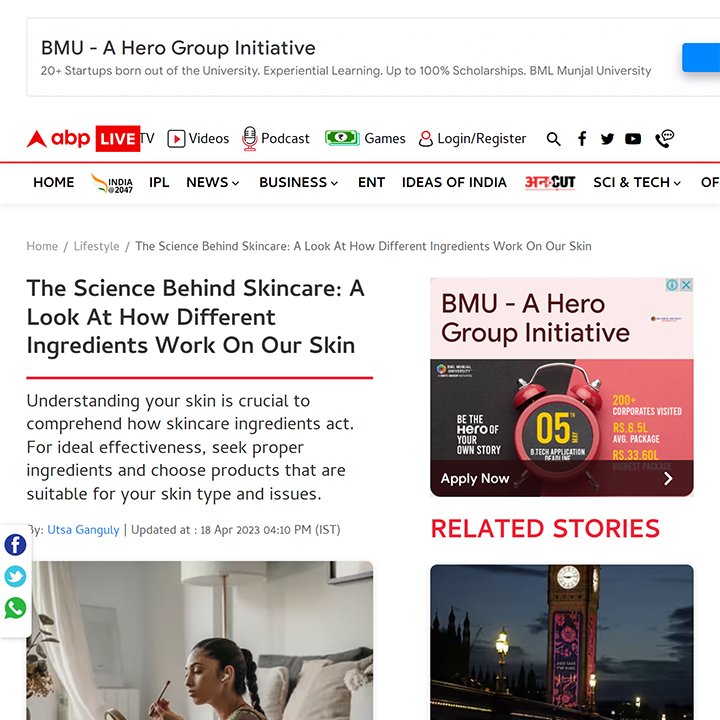Screen dimensions: 720x720
Task: Share article via floating Facebook icon
Action: click(x=15, y=545)
